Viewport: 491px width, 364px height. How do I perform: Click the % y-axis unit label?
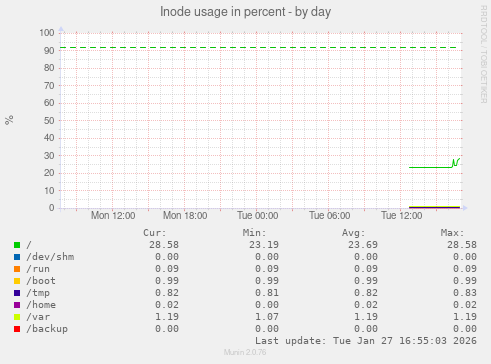point(9,120)
